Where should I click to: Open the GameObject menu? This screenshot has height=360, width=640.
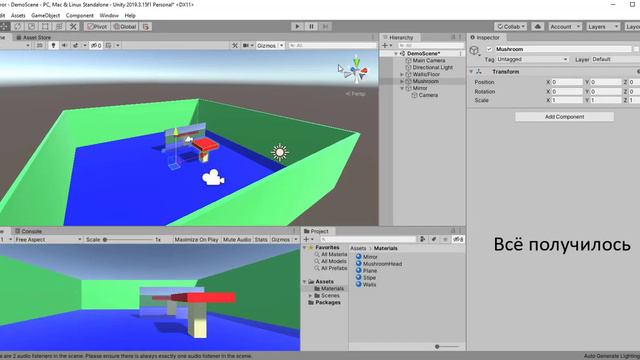(45, 16)
